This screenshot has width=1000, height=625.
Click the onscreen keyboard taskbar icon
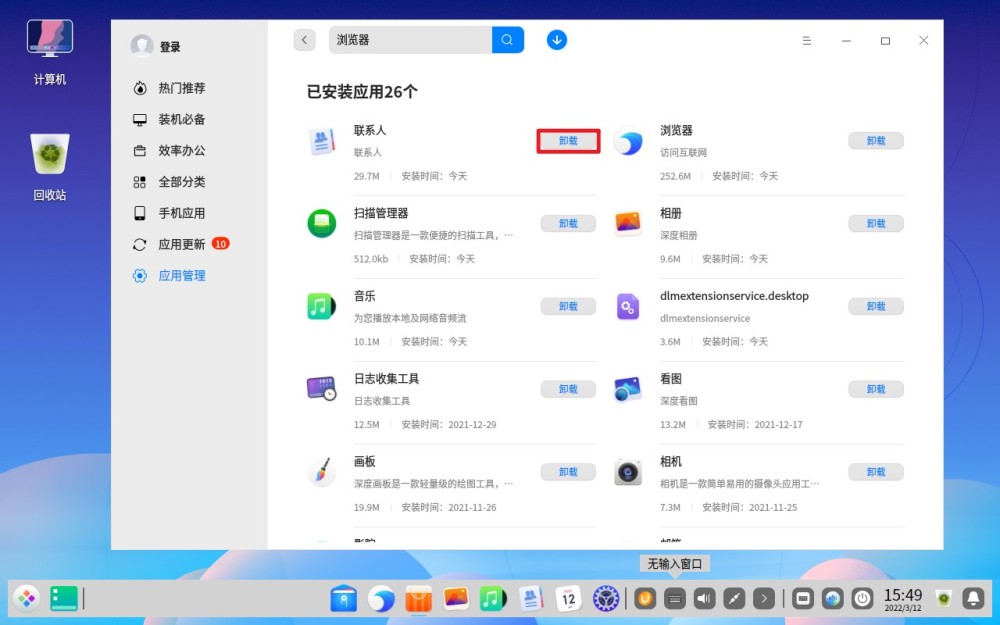point(803,598)
